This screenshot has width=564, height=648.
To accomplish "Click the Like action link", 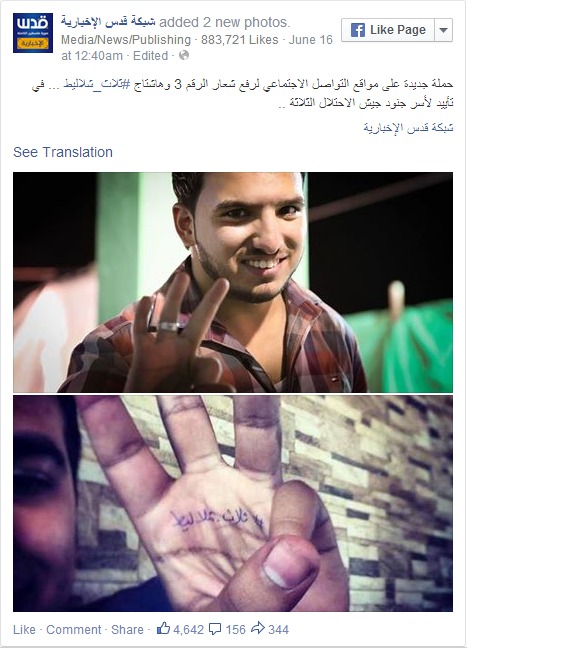I will point(24,629).
